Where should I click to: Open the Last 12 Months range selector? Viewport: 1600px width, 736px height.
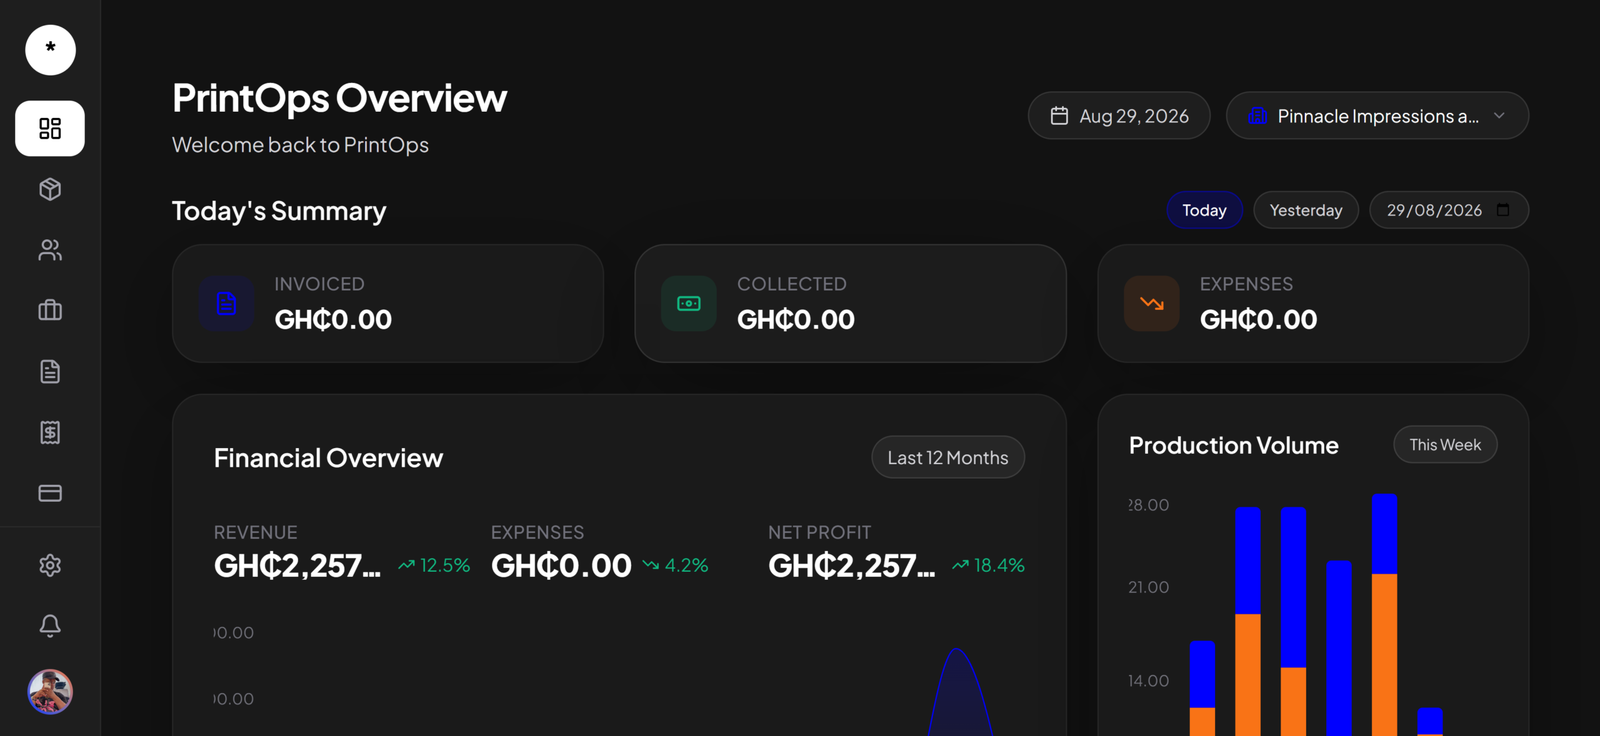[948, 457]
